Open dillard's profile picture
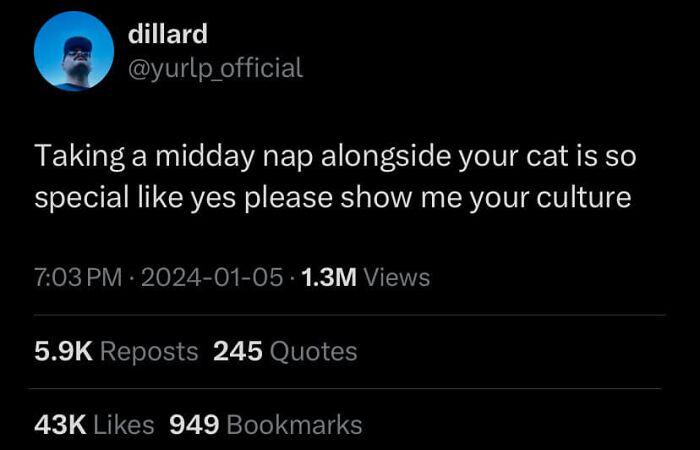Image resolution: width=700 pixels, height=450 pixels. point(74,50)
